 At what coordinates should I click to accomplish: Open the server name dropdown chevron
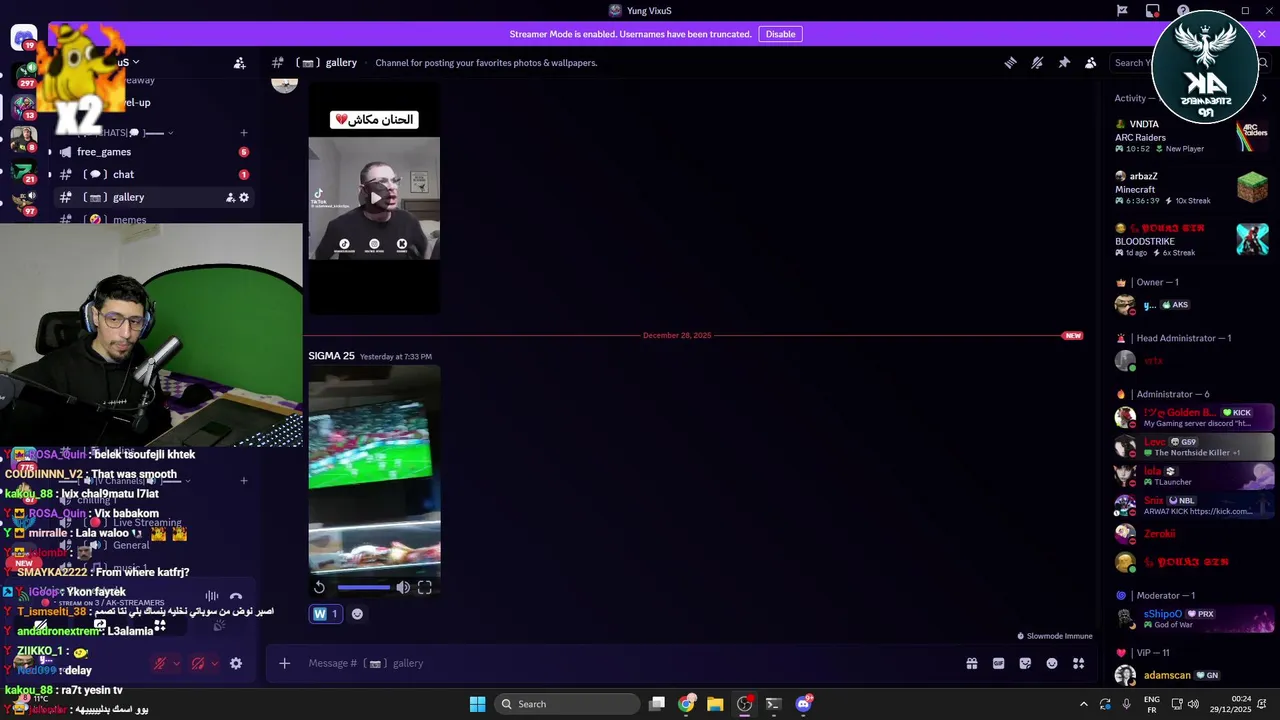tap(136, 62)
